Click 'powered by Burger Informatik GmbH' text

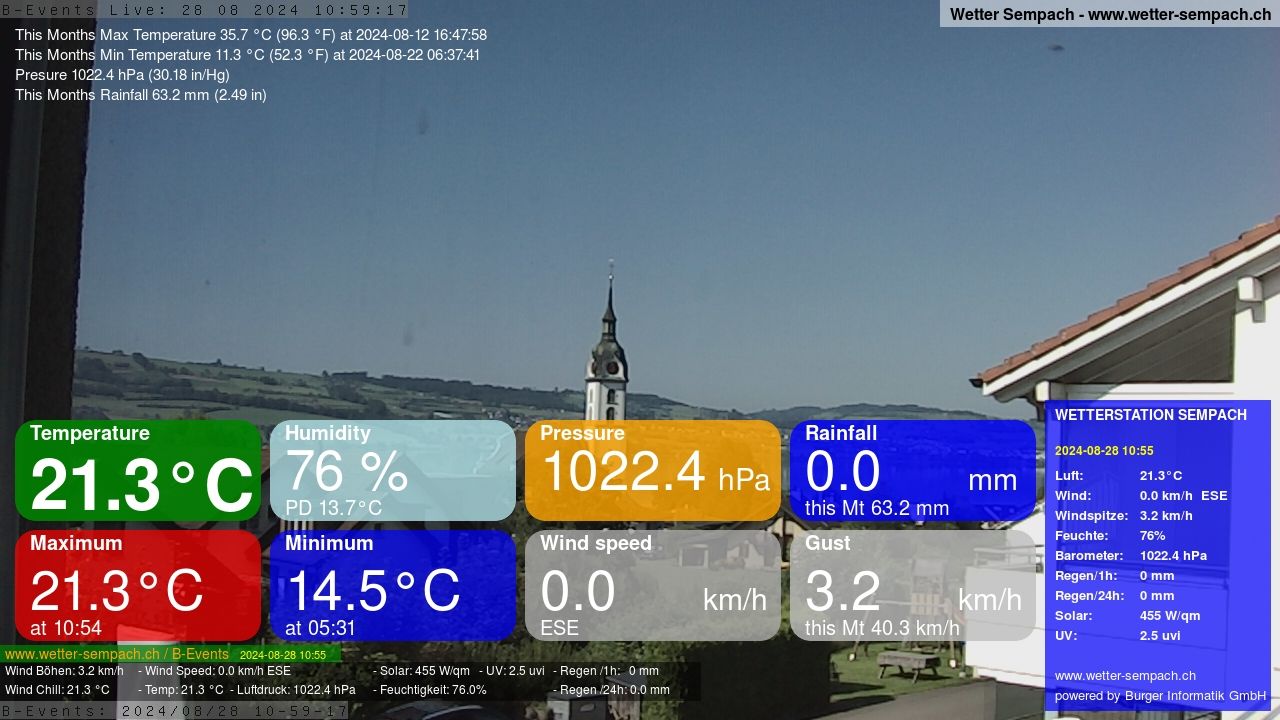click(1160, 696)
